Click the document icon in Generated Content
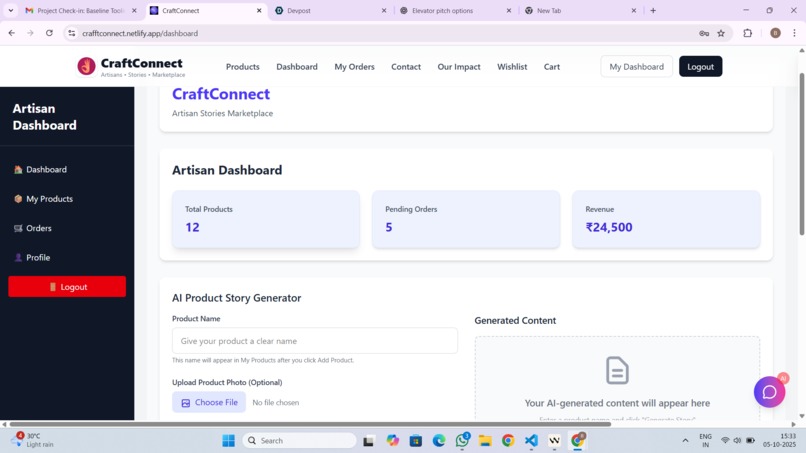The image size is (806, 453). tap(617, 370)
